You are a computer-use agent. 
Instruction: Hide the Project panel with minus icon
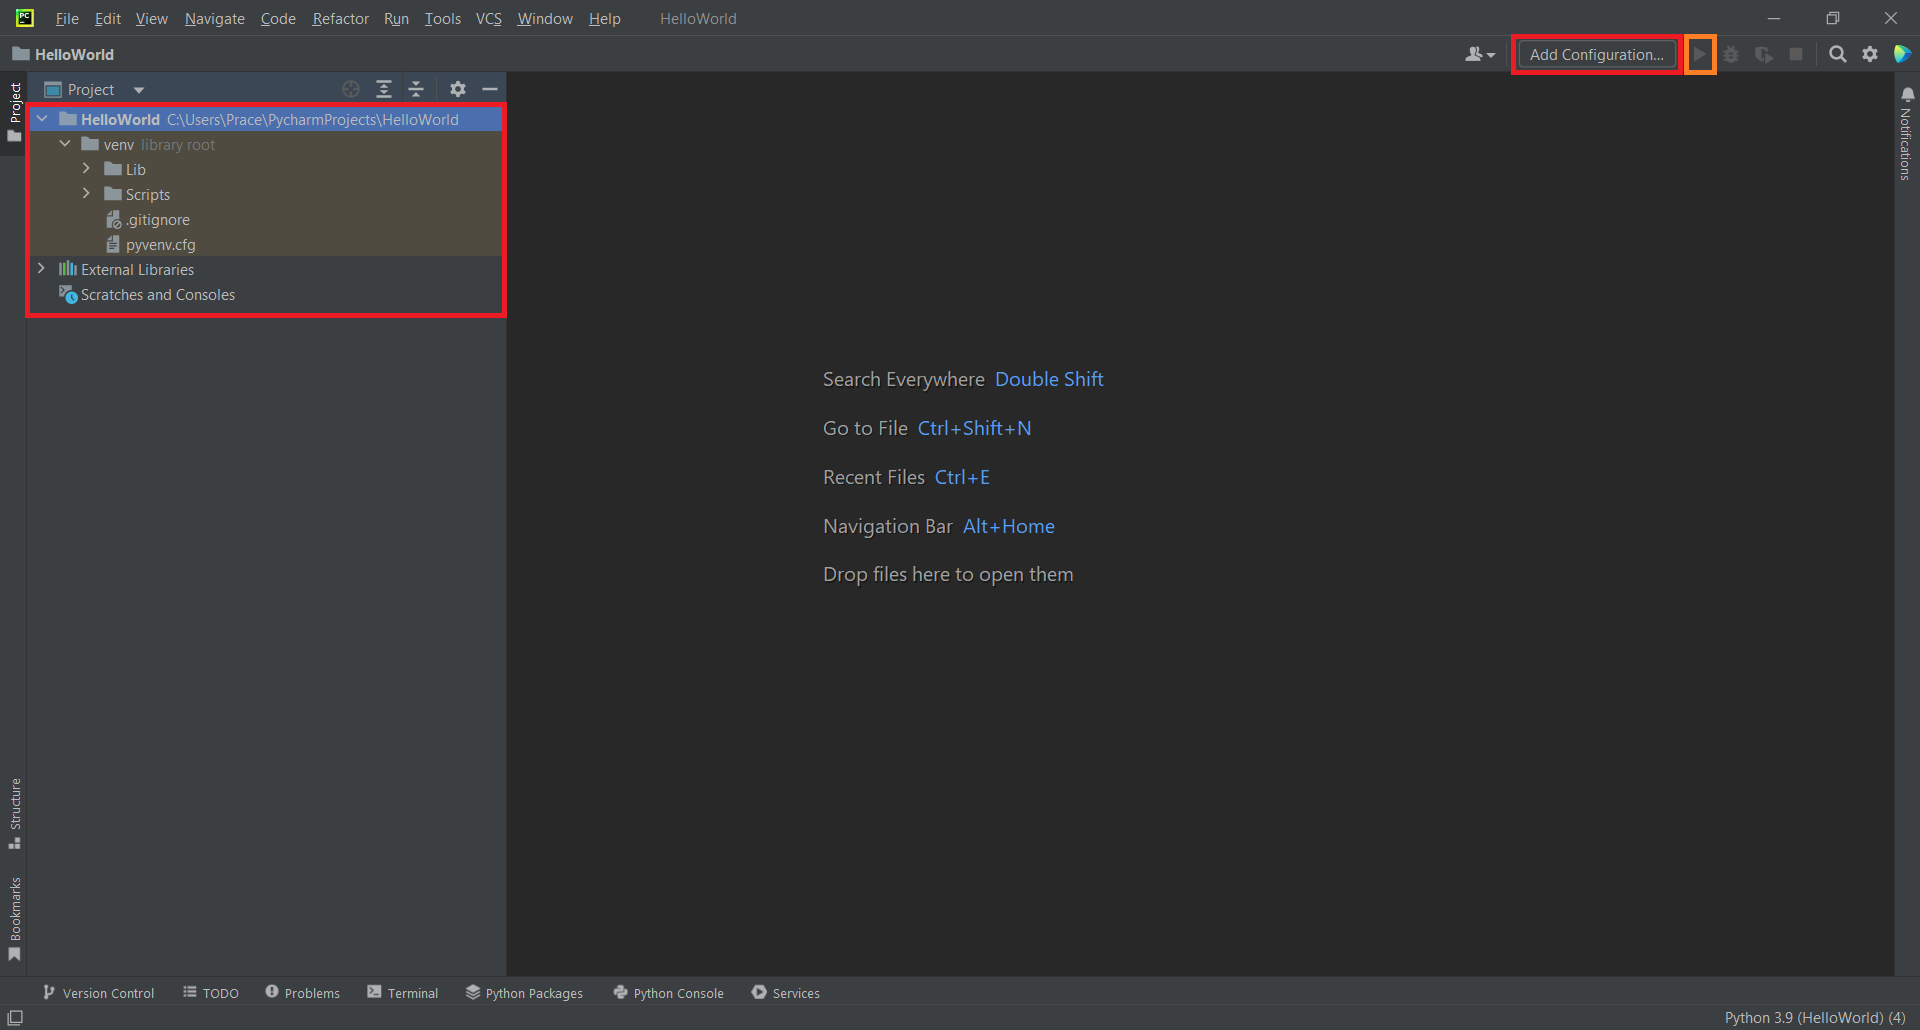[x=490, y=89]
